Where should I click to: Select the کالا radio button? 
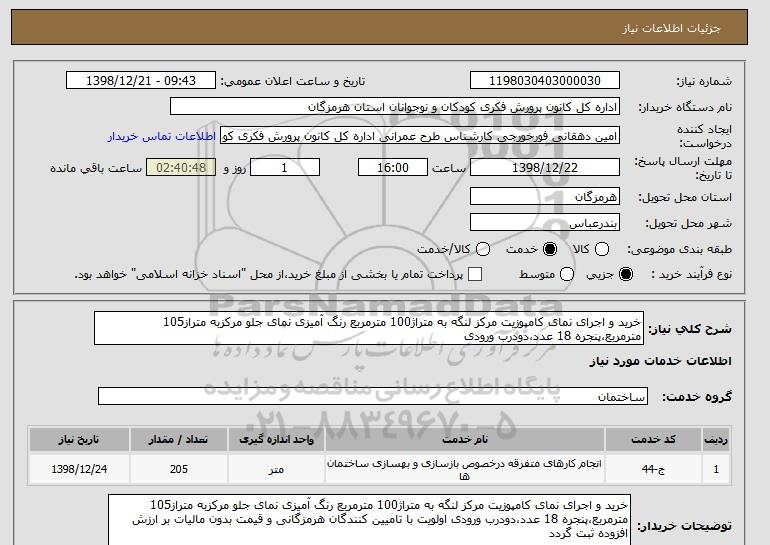tap(602, 249)
